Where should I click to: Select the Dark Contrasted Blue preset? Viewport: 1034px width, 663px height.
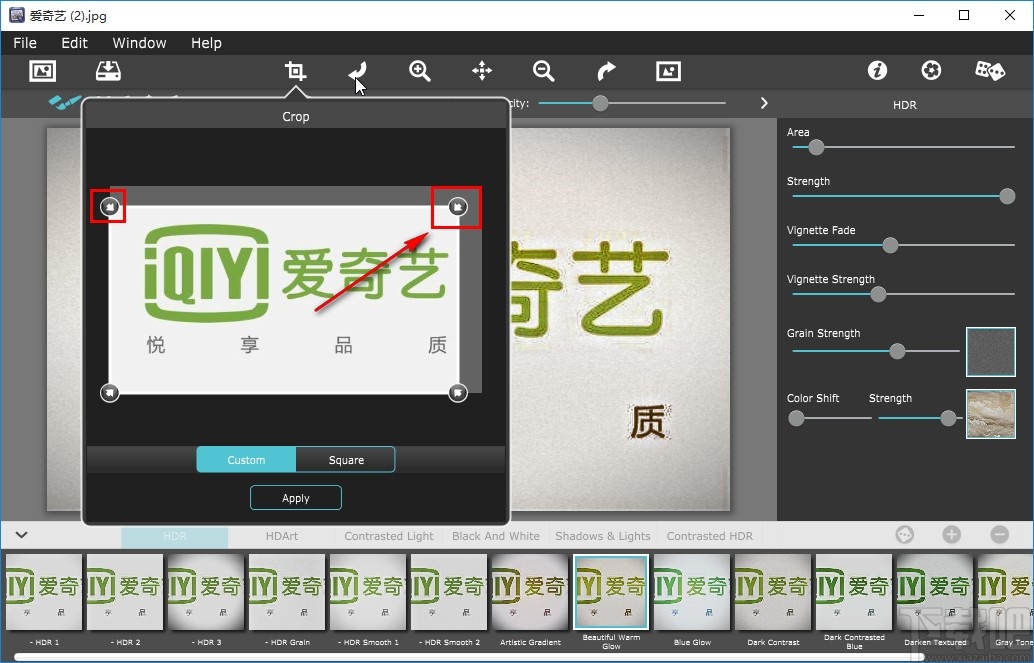[x=854, y=592]
